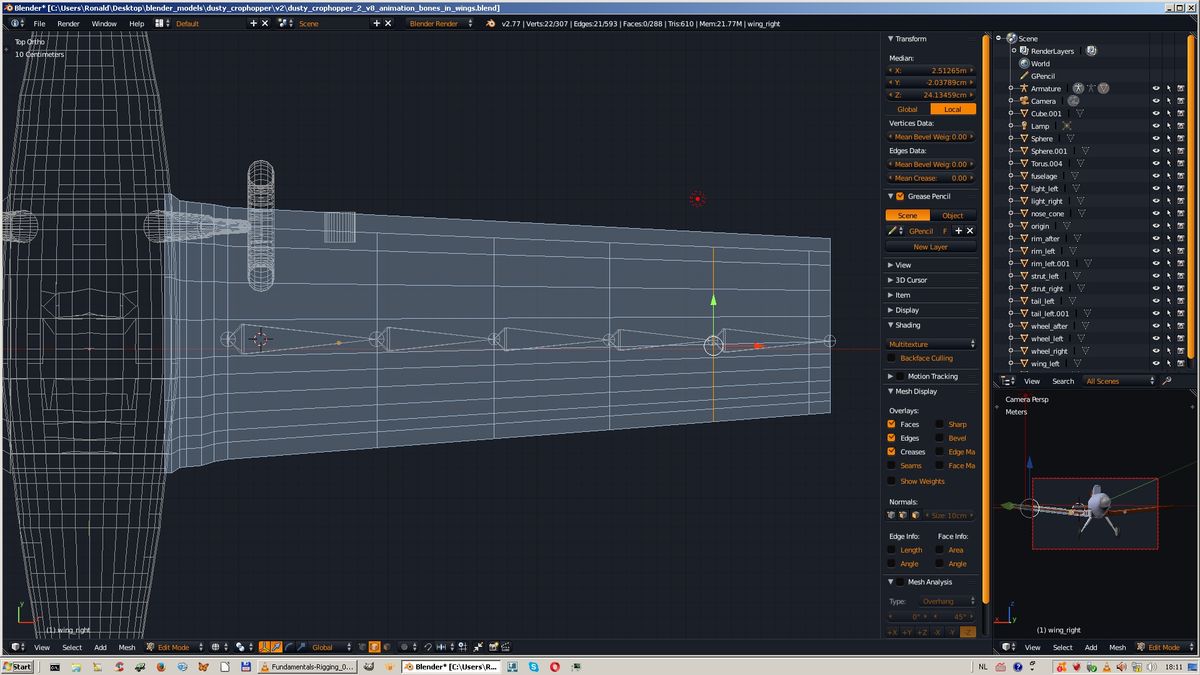
Task: Select the wing_left object in the outliner
Action: click(x=1045, y=364)
